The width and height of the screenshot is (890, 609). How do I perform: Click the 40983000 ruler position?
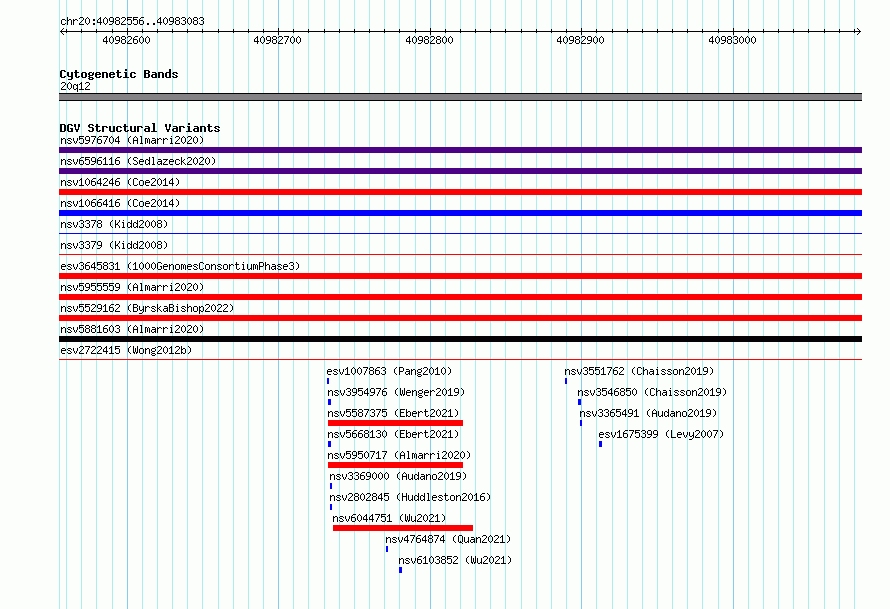click(732, 40)
